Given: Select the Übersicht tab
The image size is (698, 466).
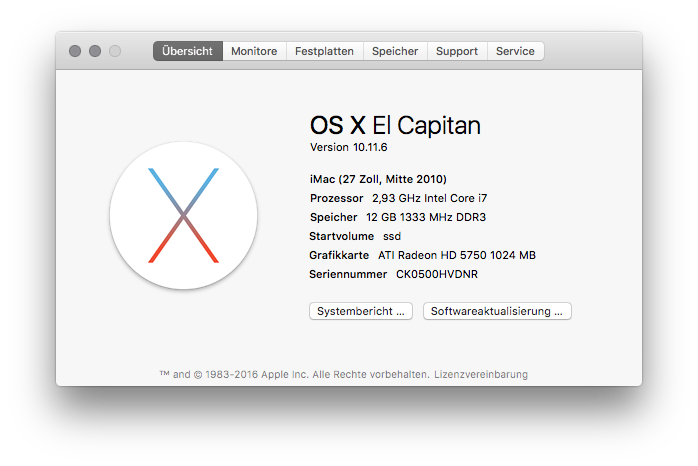Looking at the screenshot, I should tap(187, 51).
